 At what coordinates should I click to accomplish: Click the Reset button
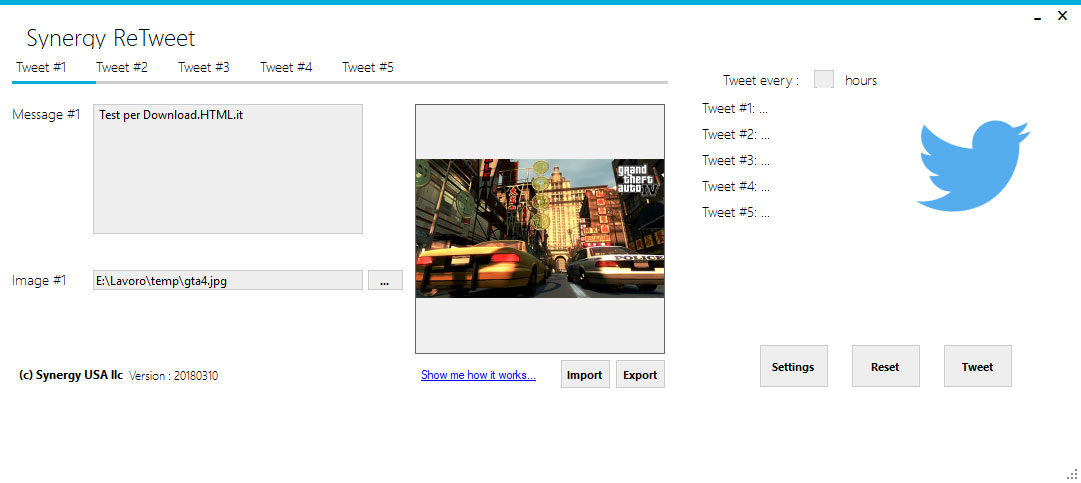coord(885,367)
